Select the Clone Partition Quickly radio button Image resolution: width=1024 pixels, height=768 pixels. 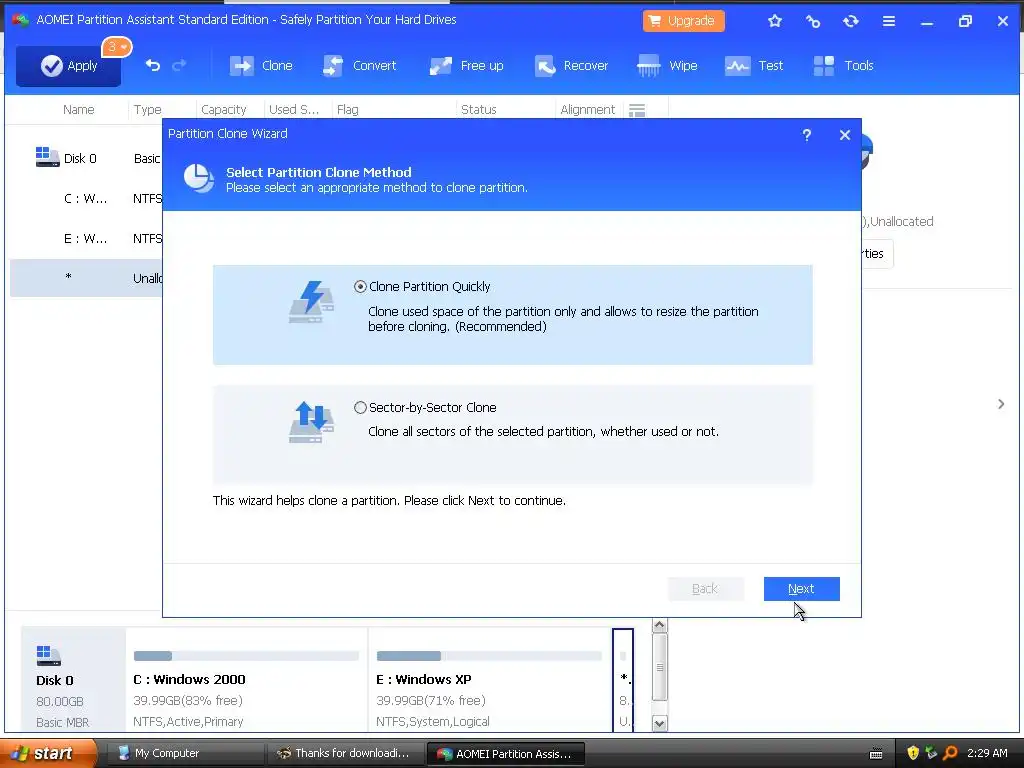pos(360,287)
